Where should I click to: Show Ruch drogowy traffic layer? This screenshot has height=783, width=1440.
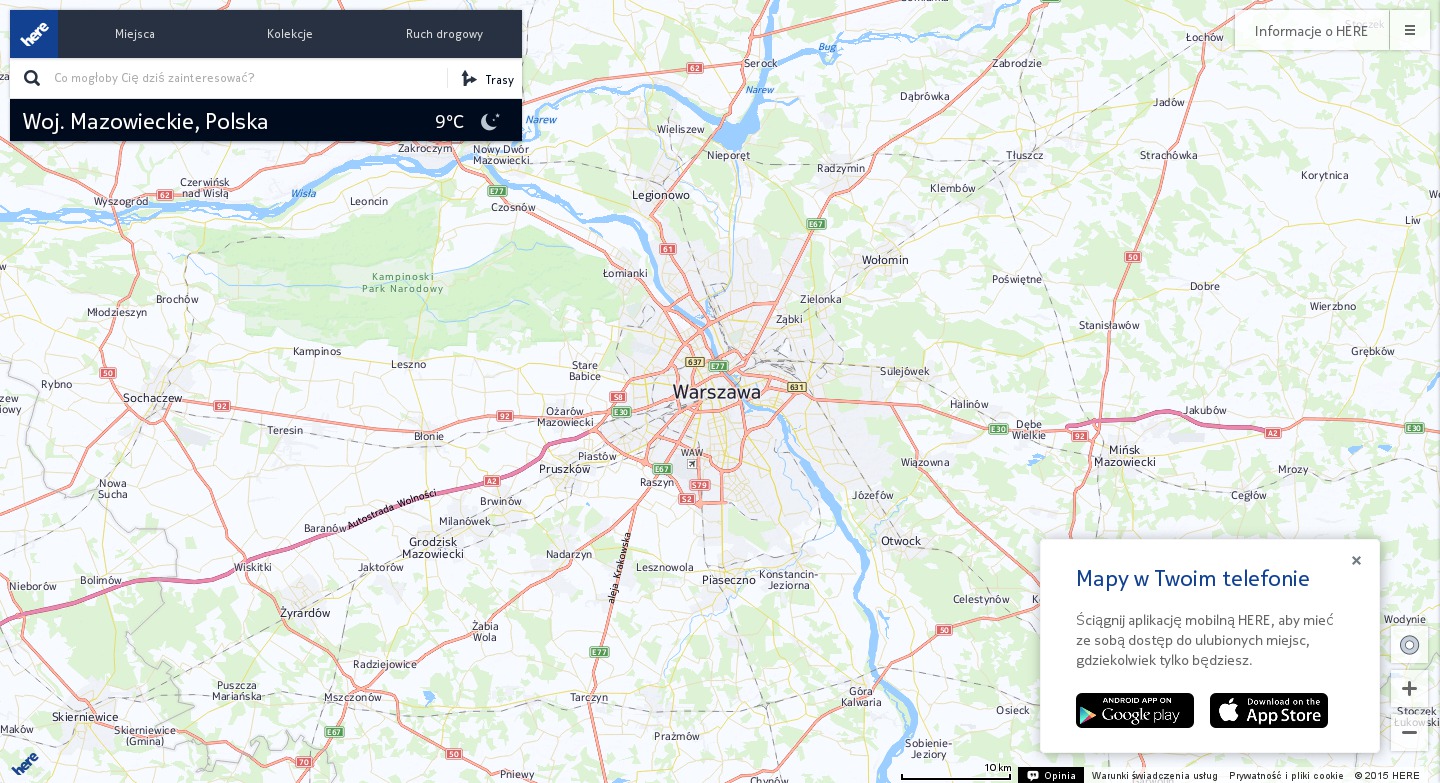(x=444, y=34)
